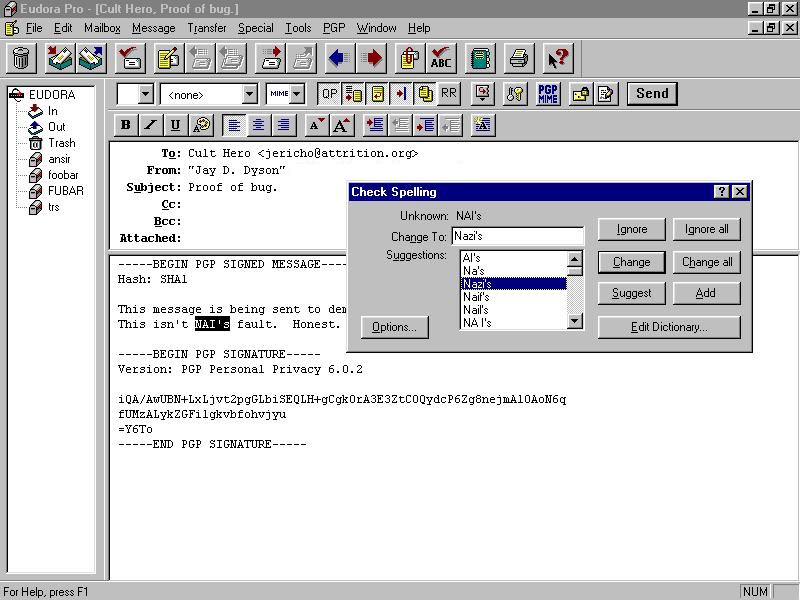Toggle the QP quoted-printable encoding button
This screenshot has height=600, width=800.
tap(329, 94)
